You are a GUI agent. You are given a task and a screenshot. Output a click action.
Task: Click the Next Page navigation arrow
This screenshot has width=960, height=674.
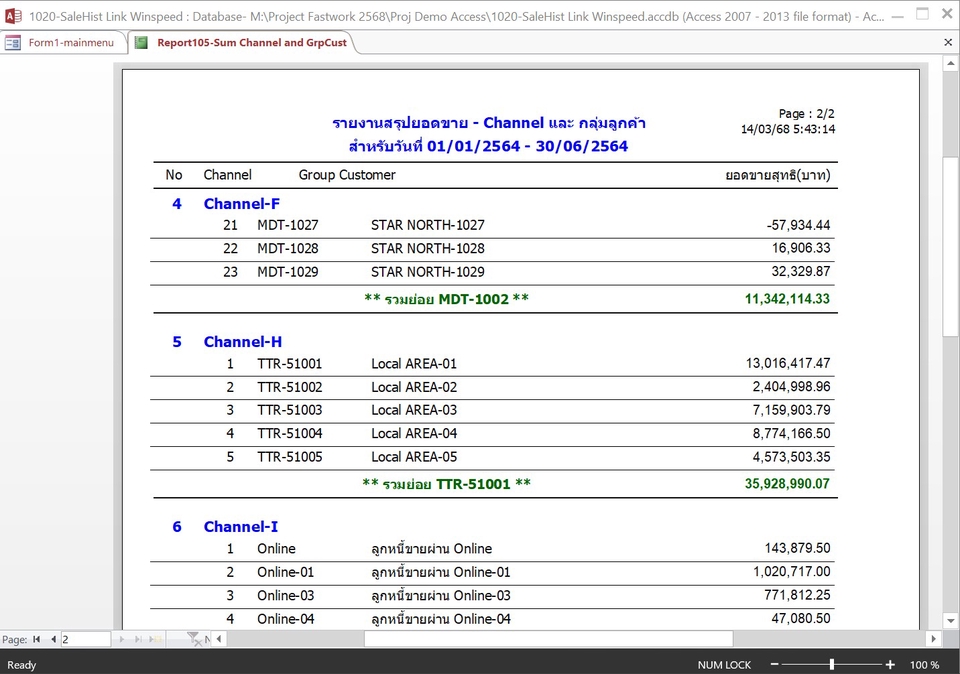point(122,638)
